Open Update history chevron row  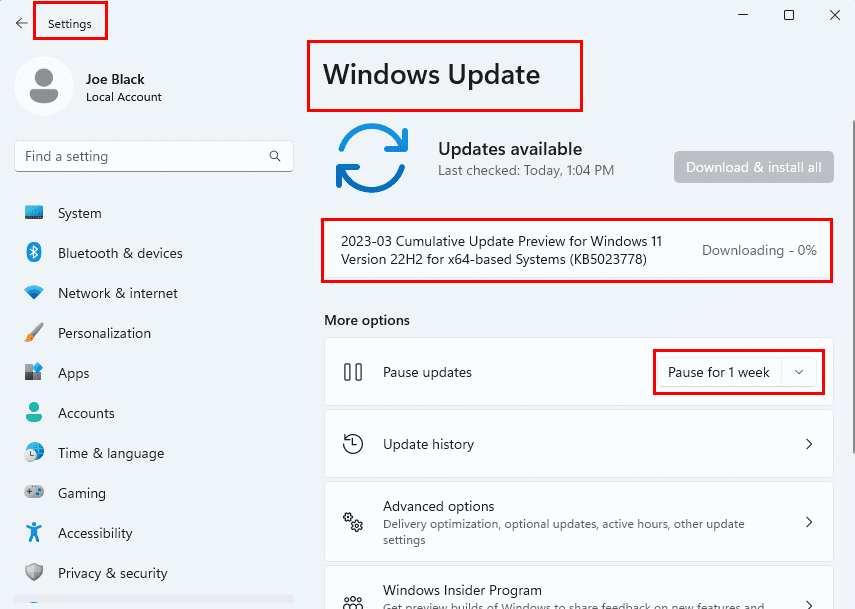[578, 444]
